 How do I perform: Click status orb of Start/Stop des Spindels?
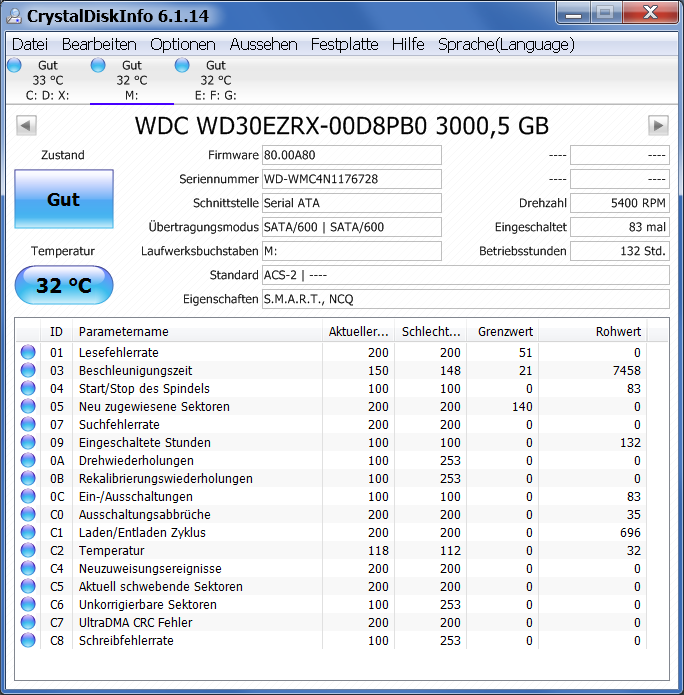(x=28, y=388)
